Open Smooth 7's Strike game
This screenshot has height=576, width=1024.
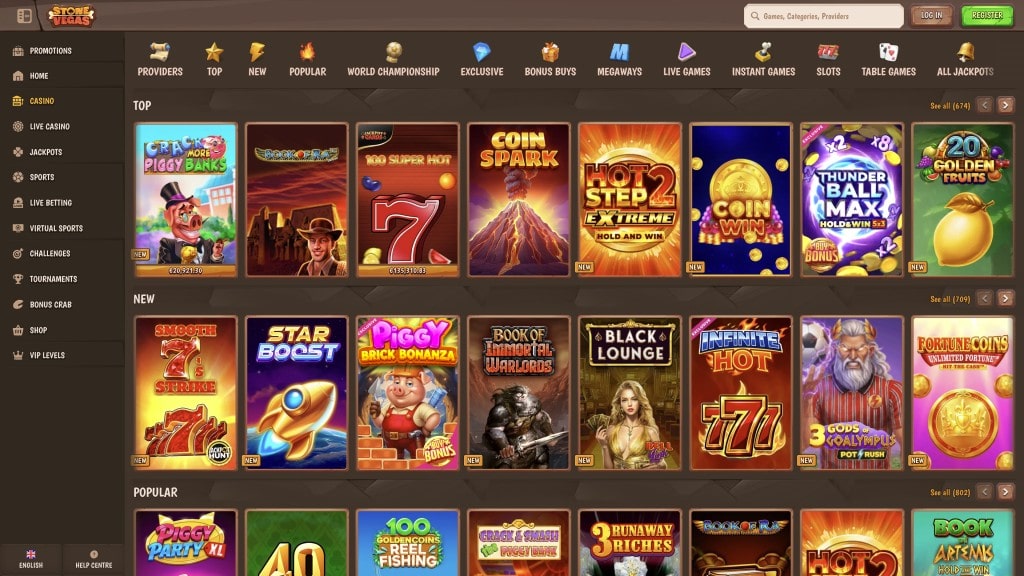pyautogui.click(x=185, y=393)
